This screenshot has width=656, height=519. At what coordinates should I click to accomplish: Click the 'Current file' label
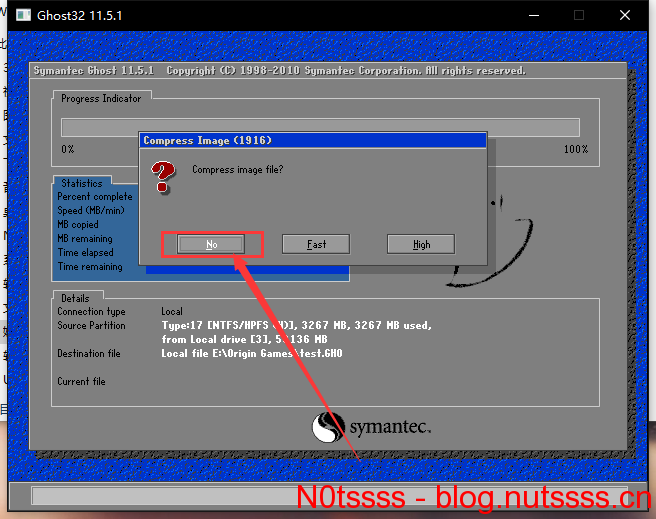(81, 381)
